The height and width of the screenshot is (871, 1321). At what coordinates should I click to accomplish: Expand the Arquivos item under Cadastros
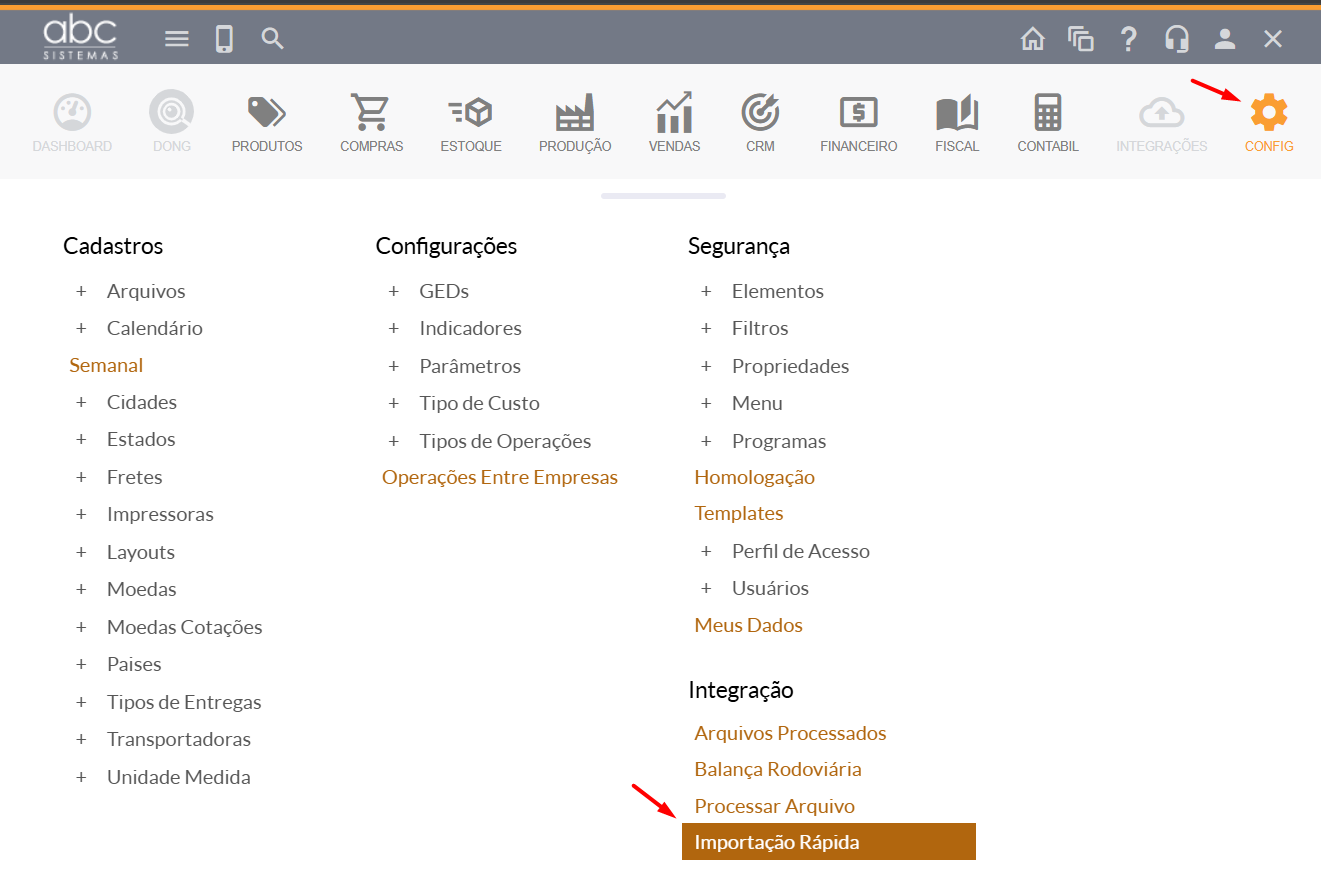point(81,291)
